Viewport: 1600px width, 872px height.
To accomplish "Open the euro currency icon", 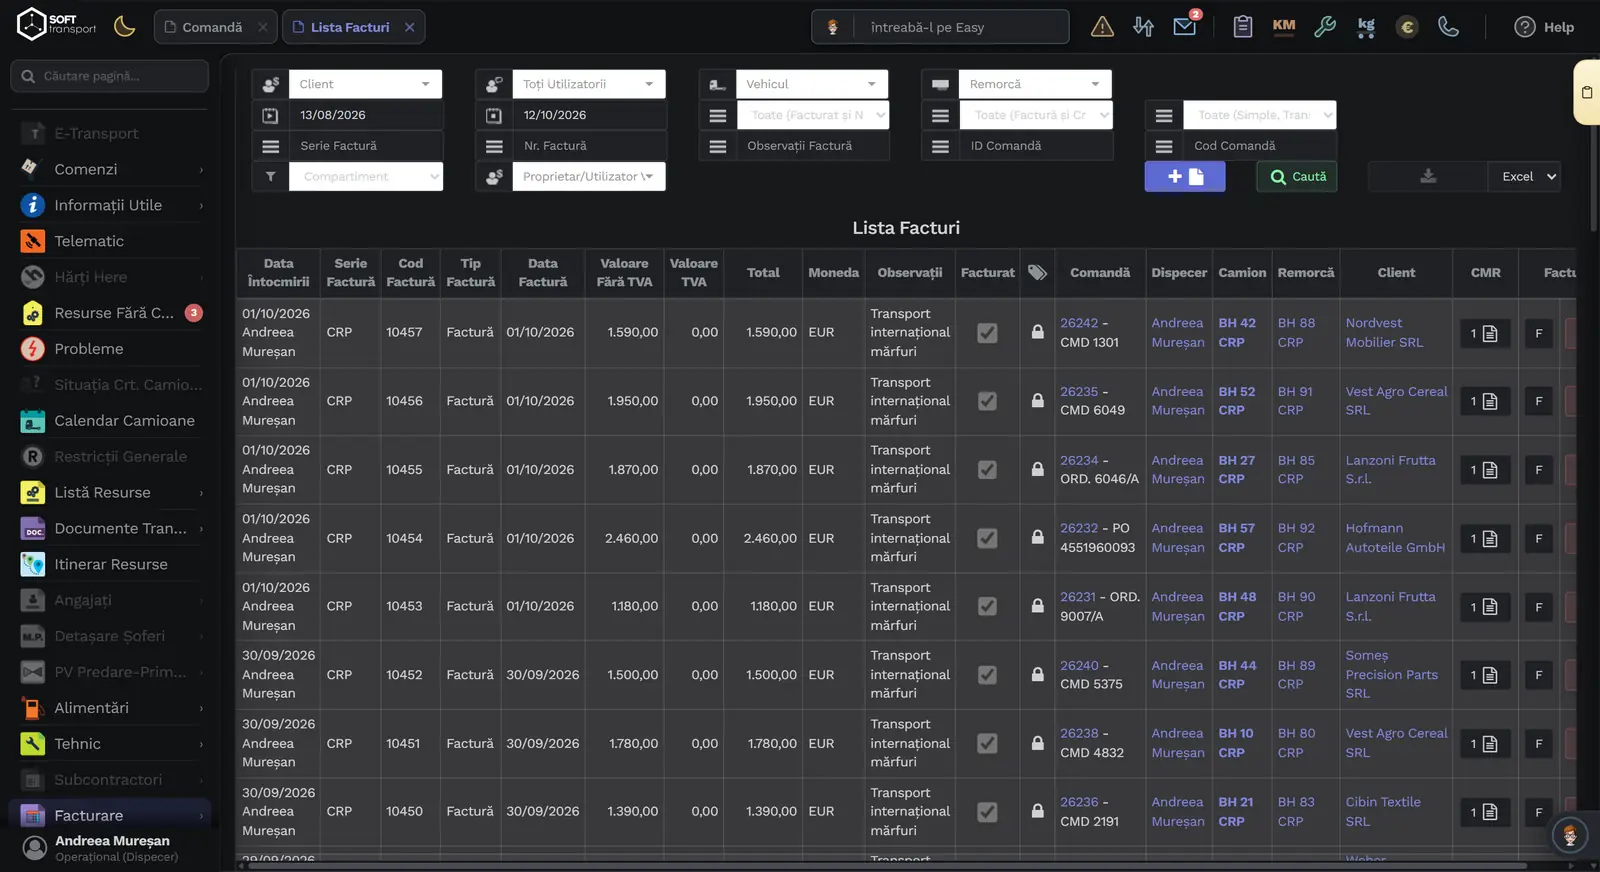I will [1407, 27].
